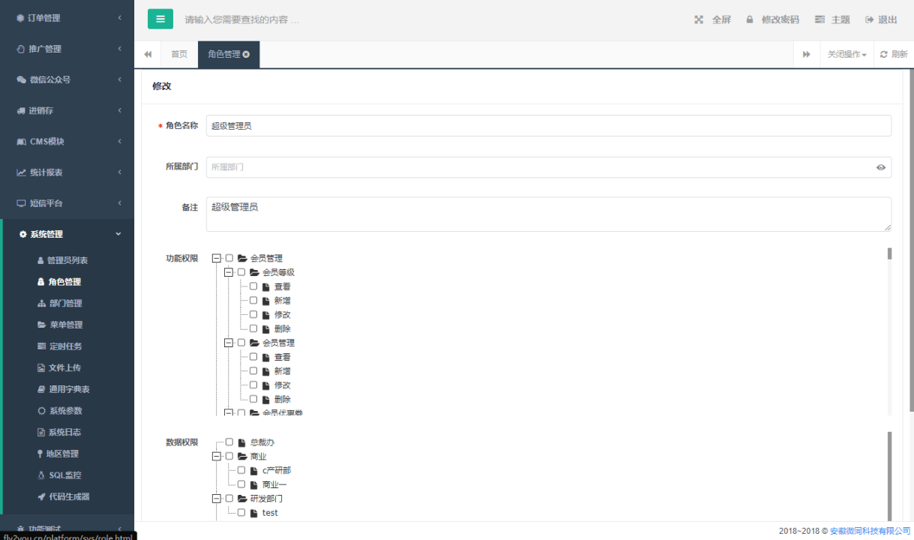
Task: Click the 菜单管理 folder icon
Action: [41, 325]
